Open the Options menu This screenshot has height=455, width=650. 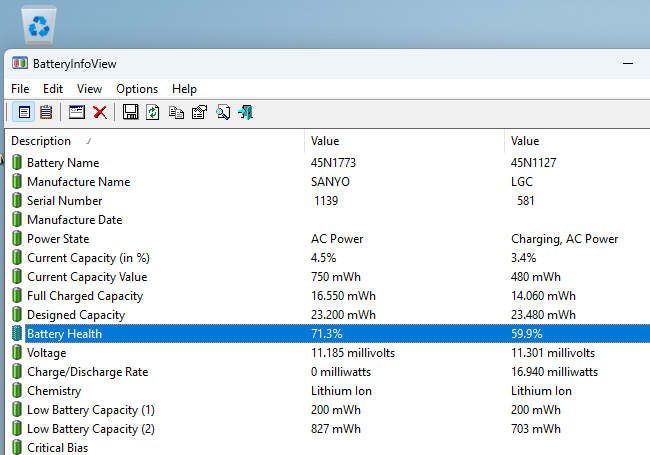click(x=137, y=89)
